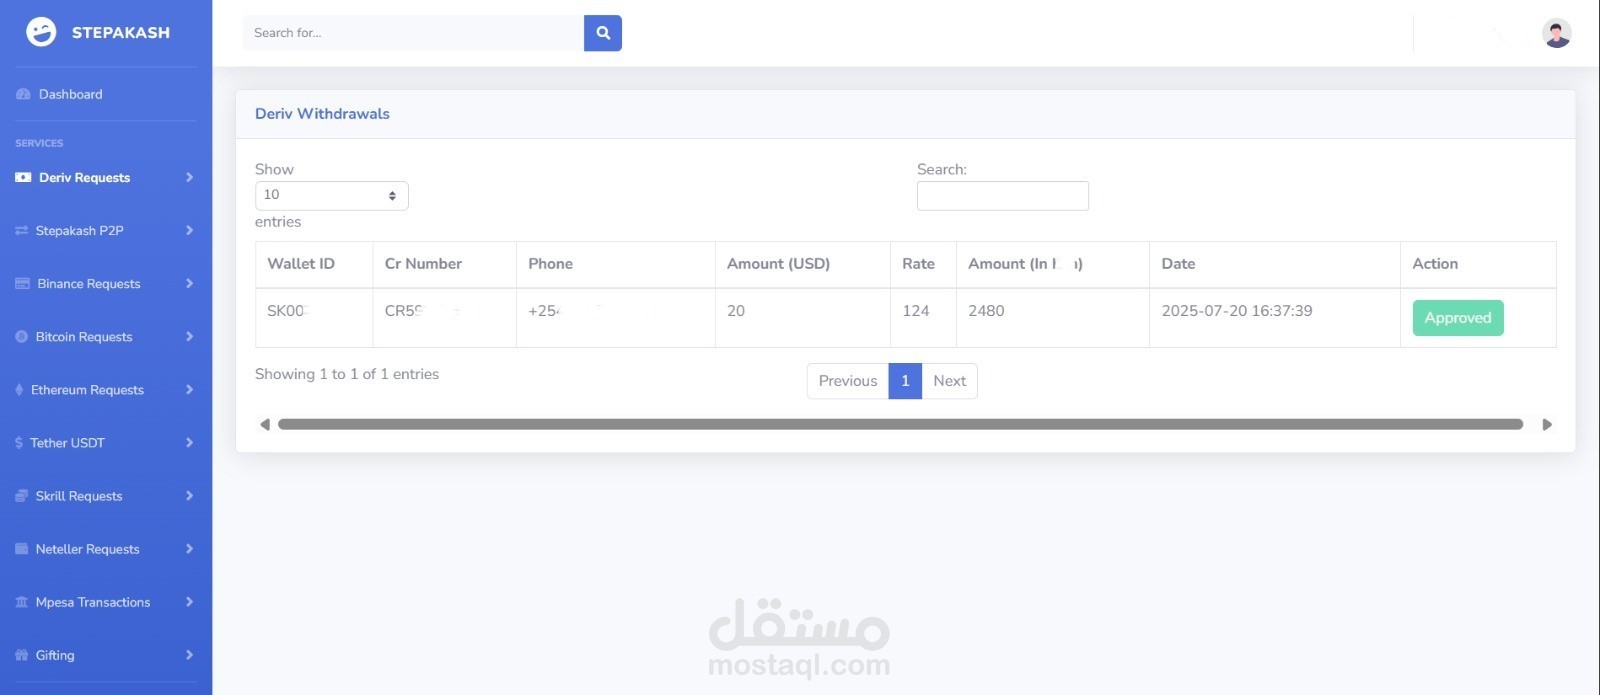Expand the Gifting chevron
This screenshot has height=695, width=1600.
[x=189, y=654]
